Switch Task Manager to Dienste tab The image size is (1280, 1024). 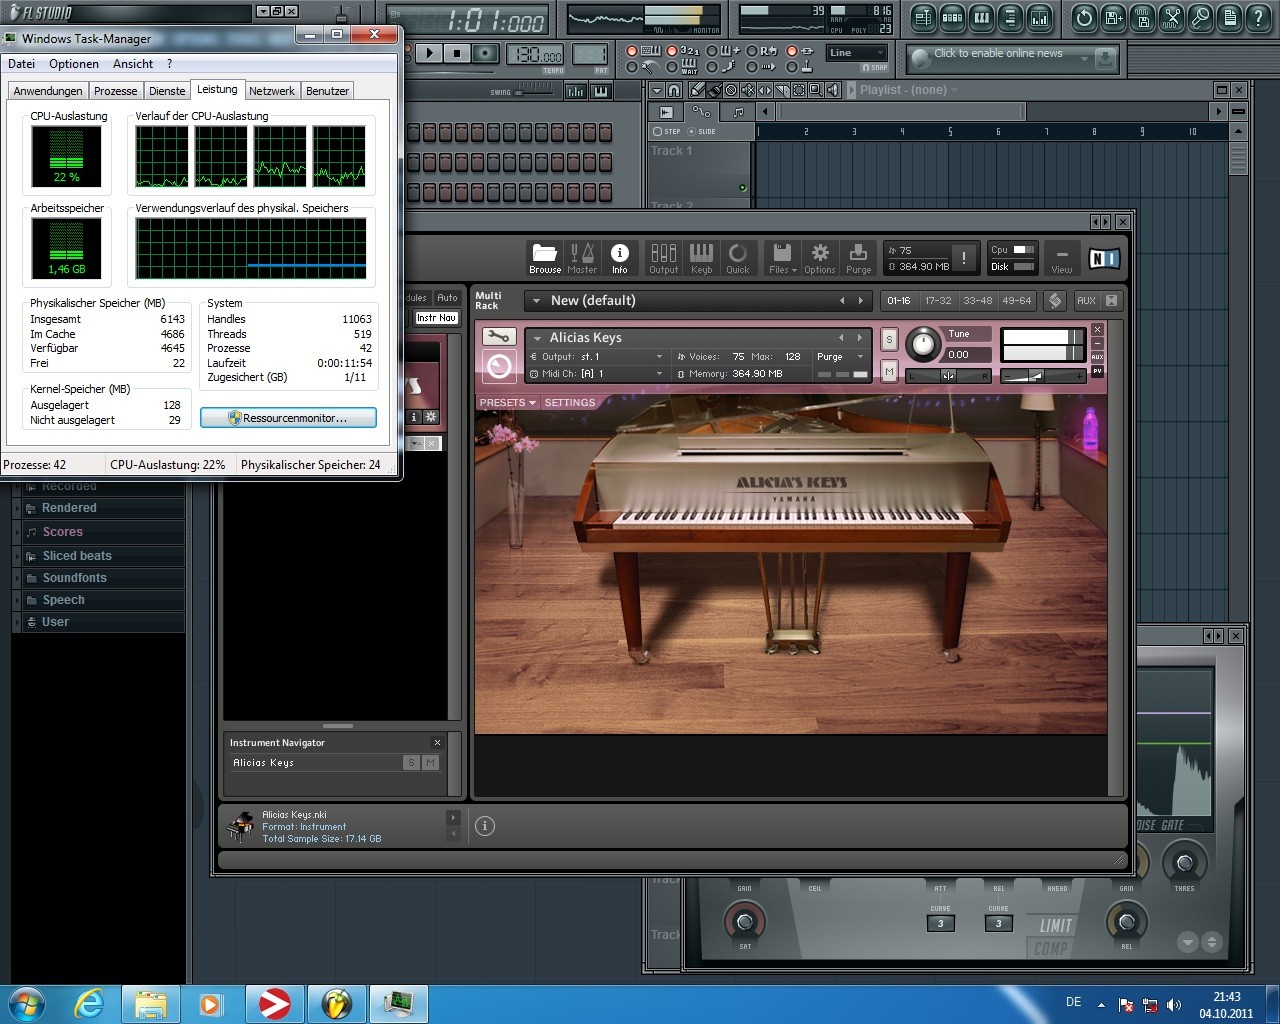[167, 91]
